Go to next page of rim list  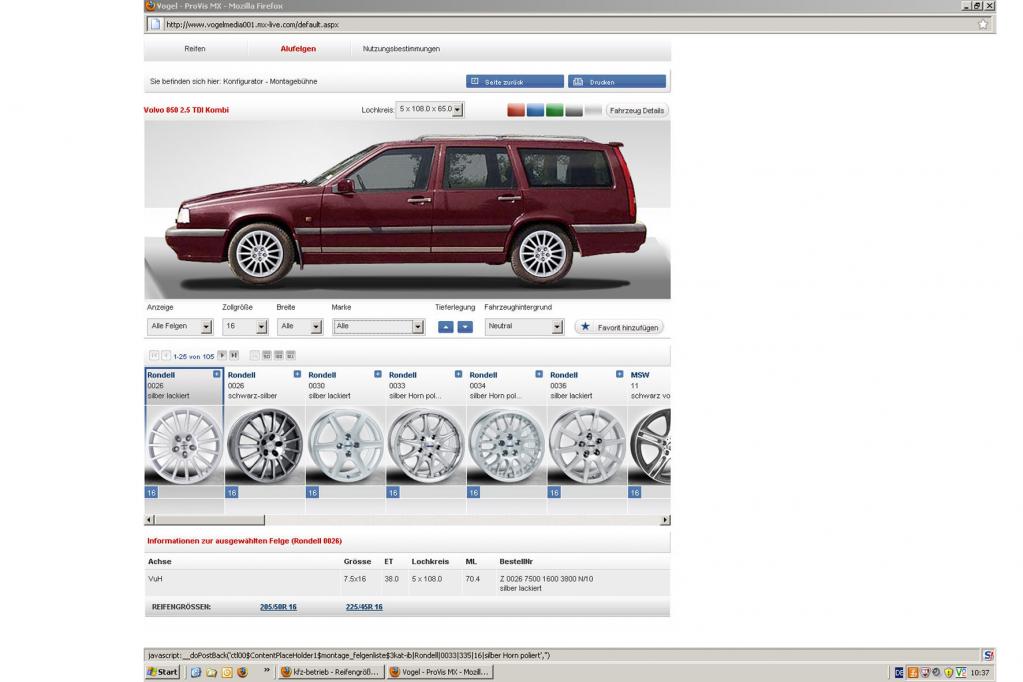click(222, 356)
